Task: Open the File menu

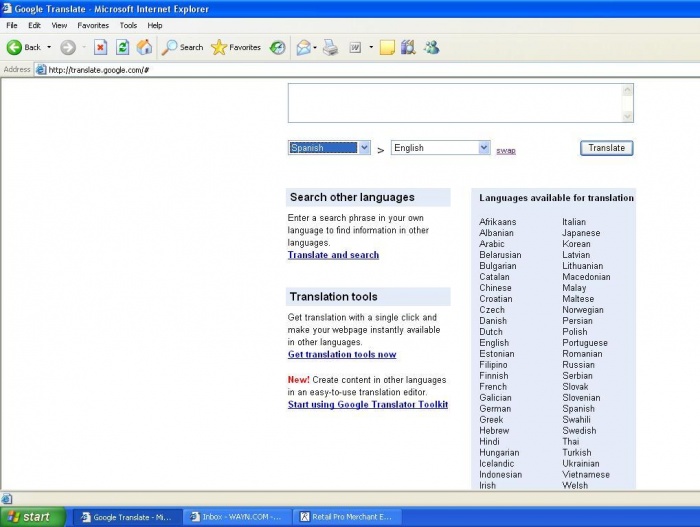Action: 12,25
